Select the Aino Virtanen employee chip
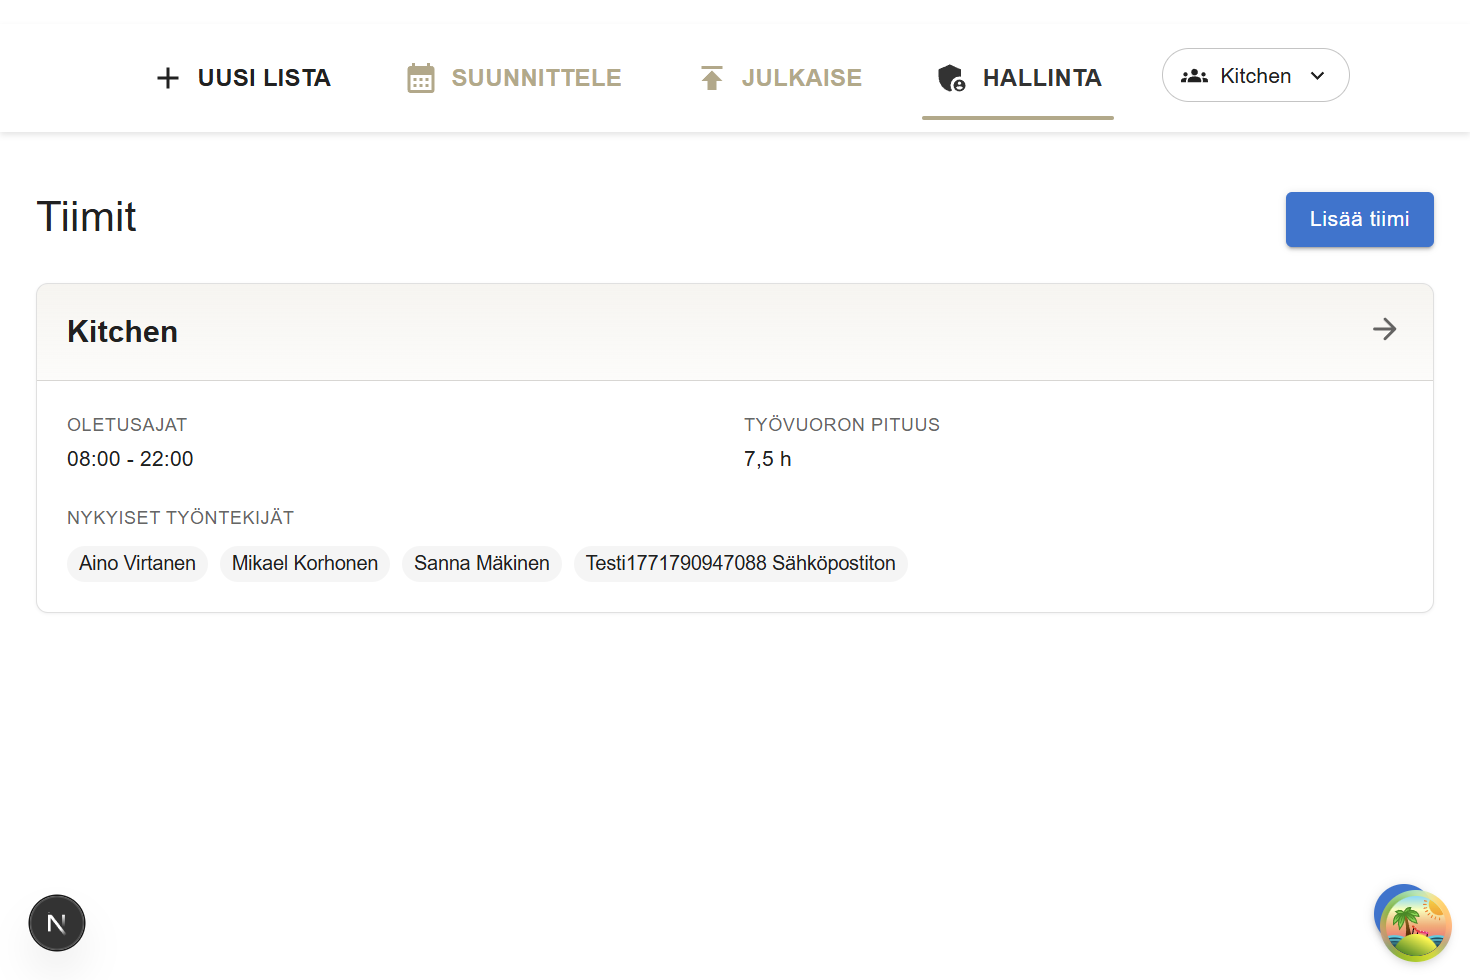This screenshot has width=1470, height=980. 137,563
